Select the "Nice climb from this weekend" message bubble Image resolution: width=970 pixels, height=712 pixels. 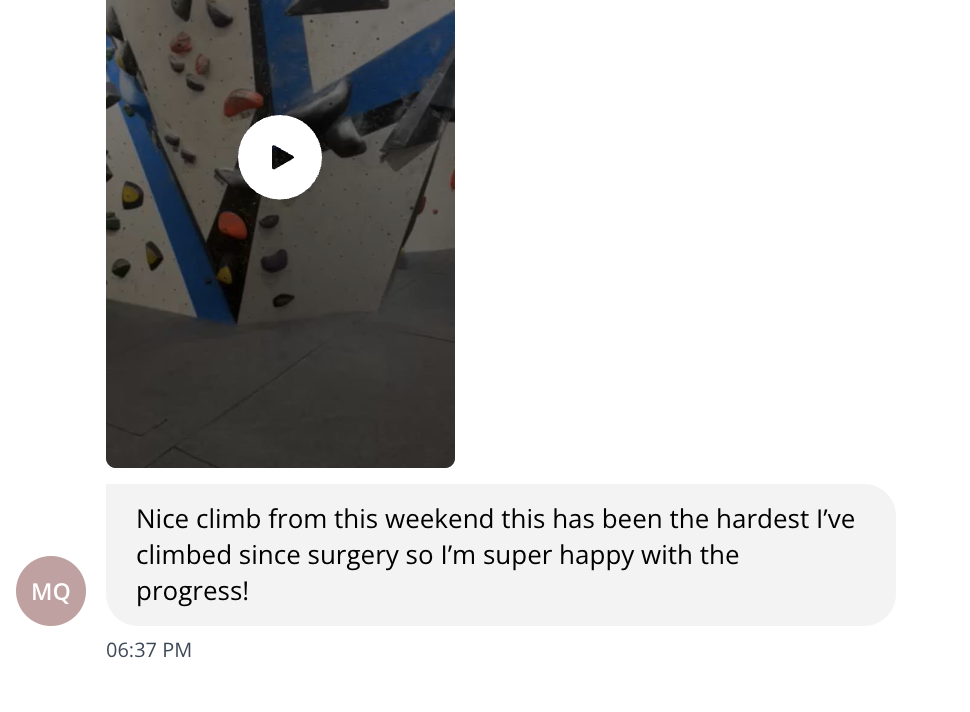click(500, 555)
